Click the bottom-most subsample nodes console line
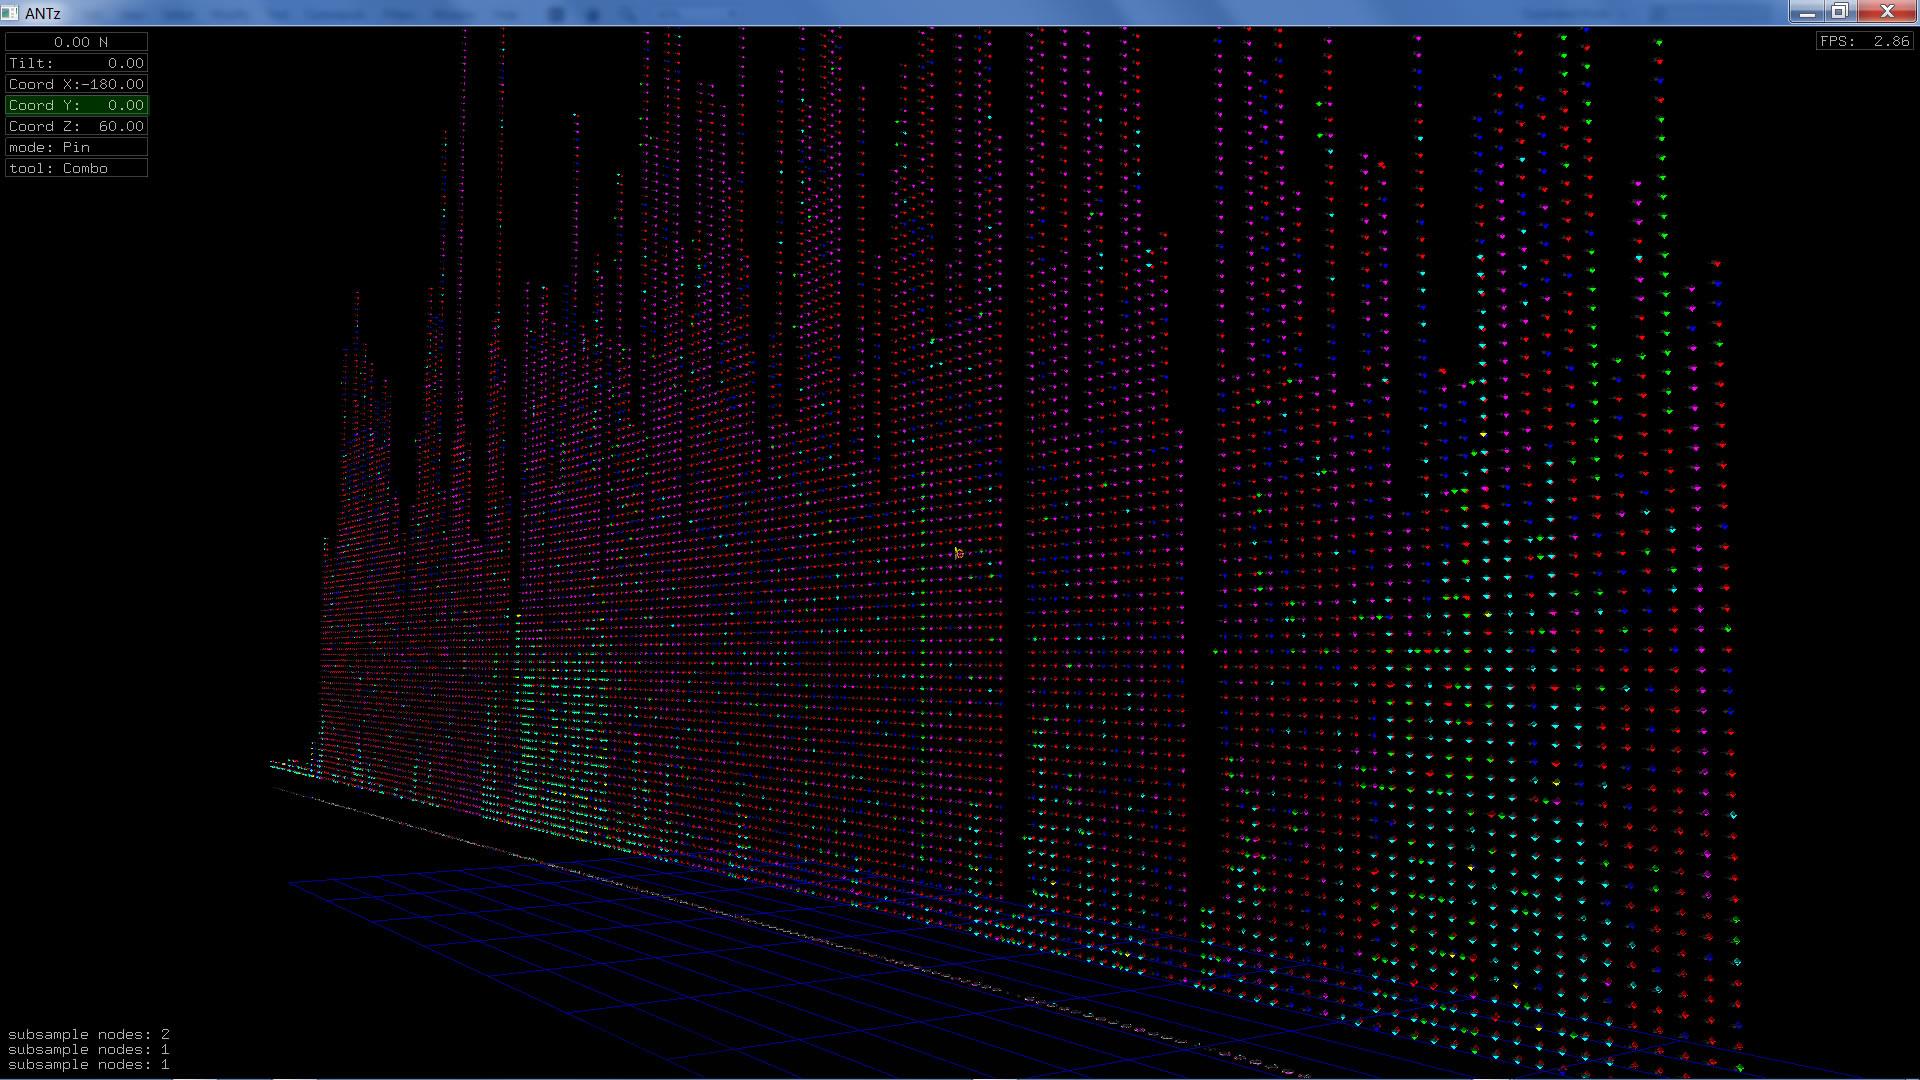Screen dimensions: 1920x1080 (x=88, y=1065)
